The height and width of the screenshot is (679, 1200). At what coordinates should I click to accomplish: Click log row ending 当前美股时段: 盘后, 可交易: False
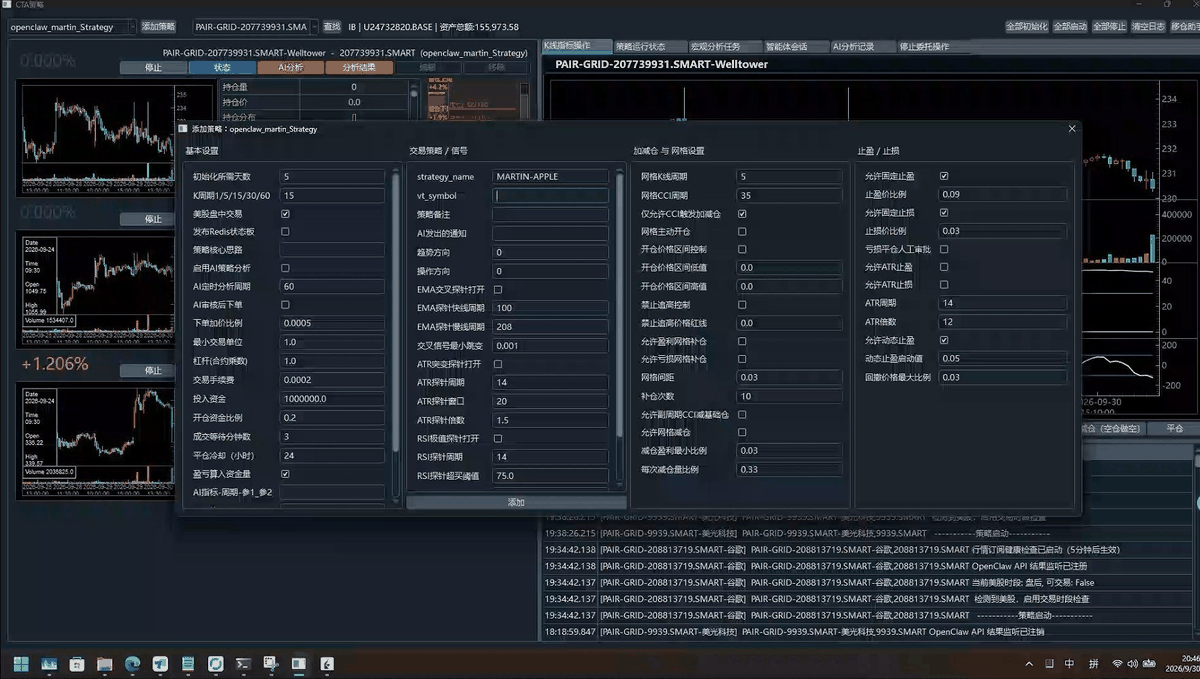click(870, 582)
